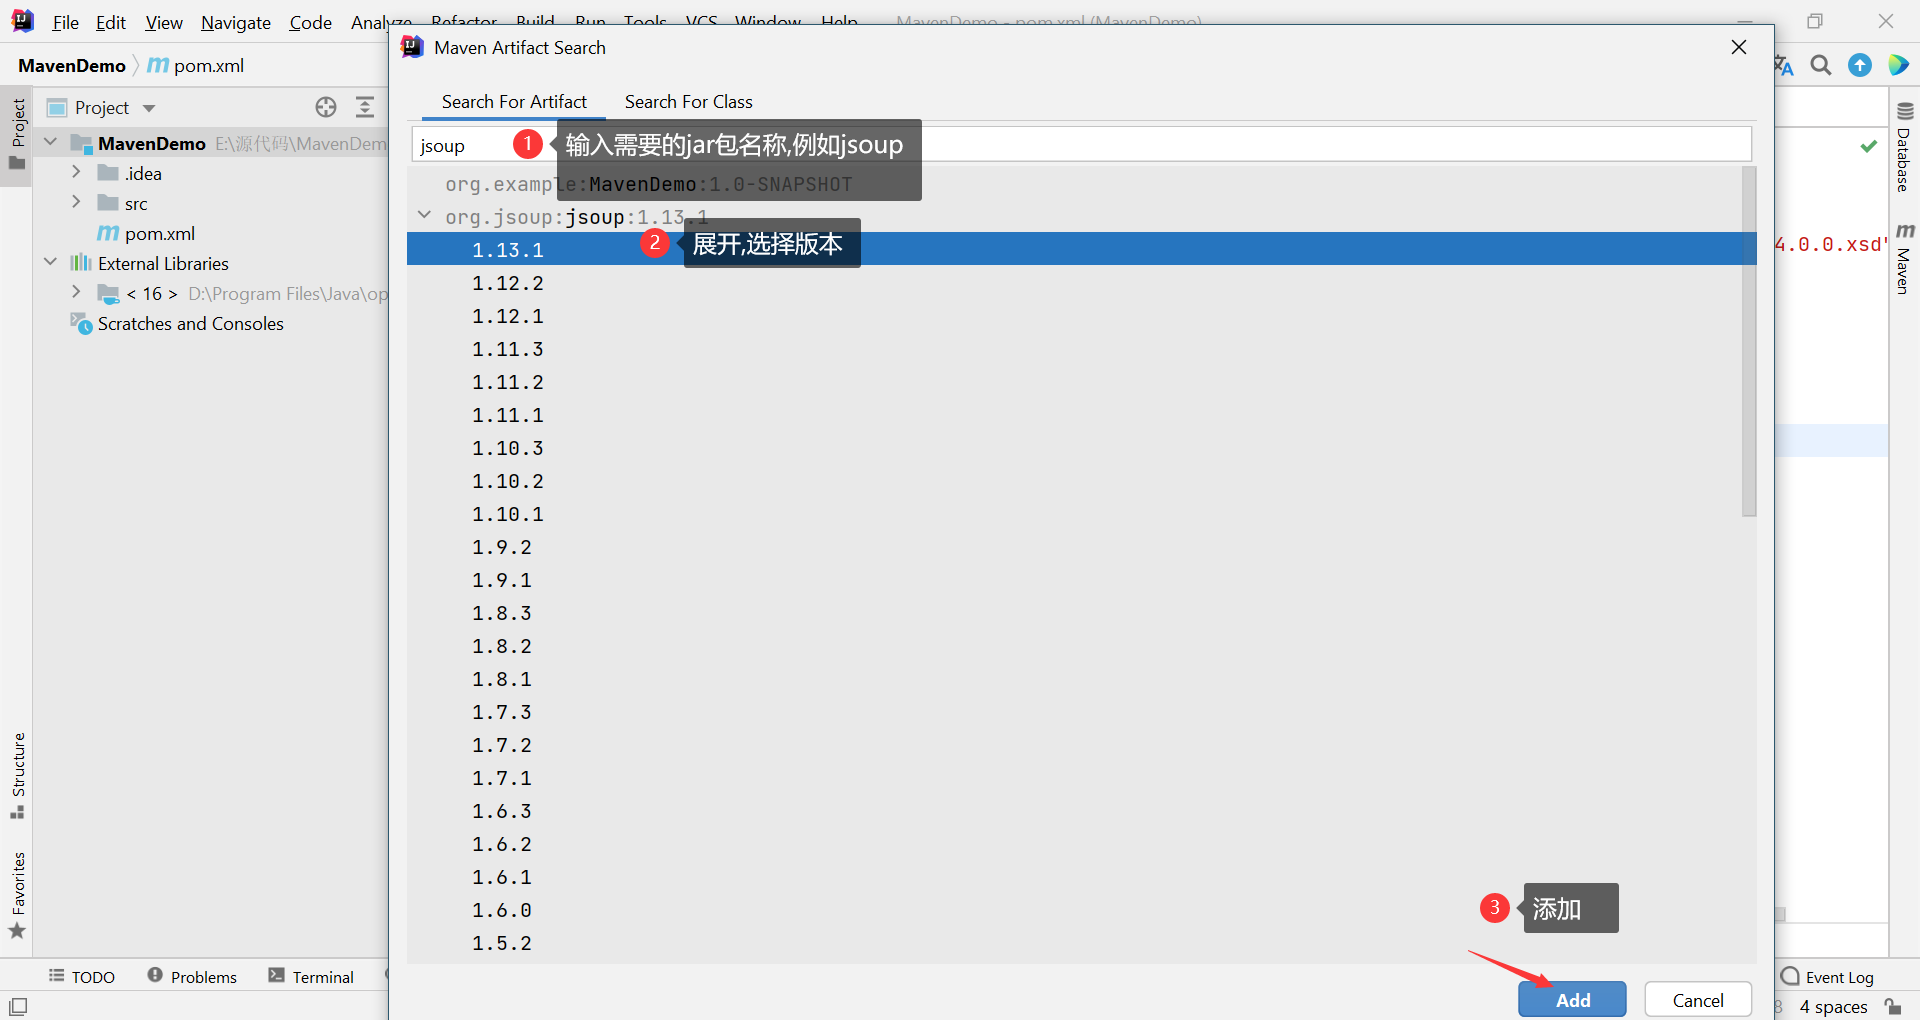1920x1020 pixels.
Task: Open the Structure tool window
Action: click(x=18, y=776)
